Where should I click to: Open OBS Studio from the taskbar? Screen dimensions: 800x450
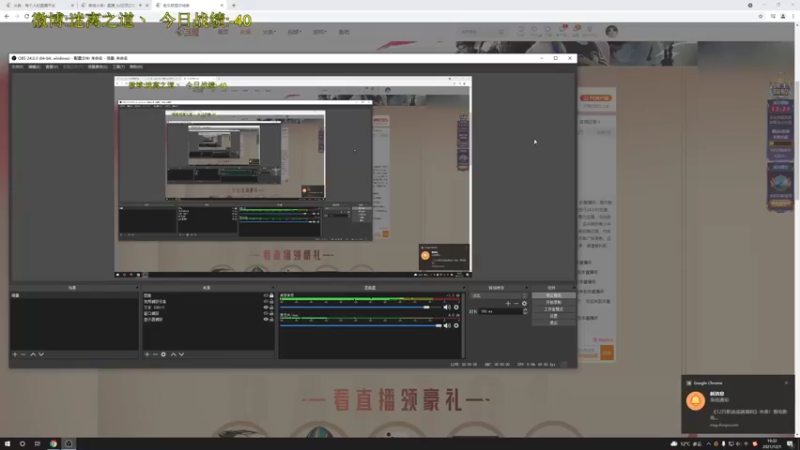click(68, 444)
